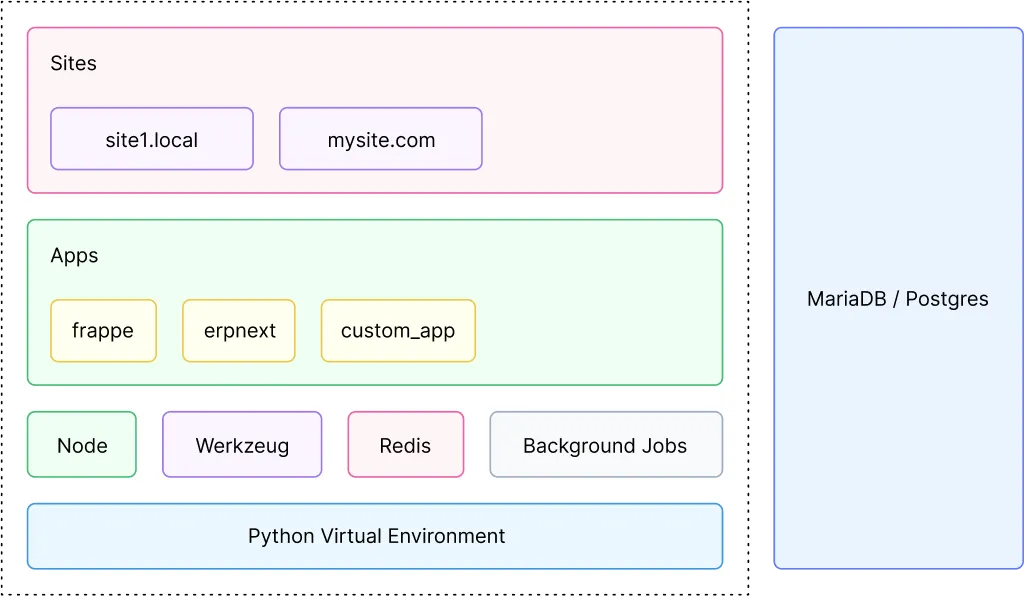Toggle the site1.local site entry

[x=151, y=139]
